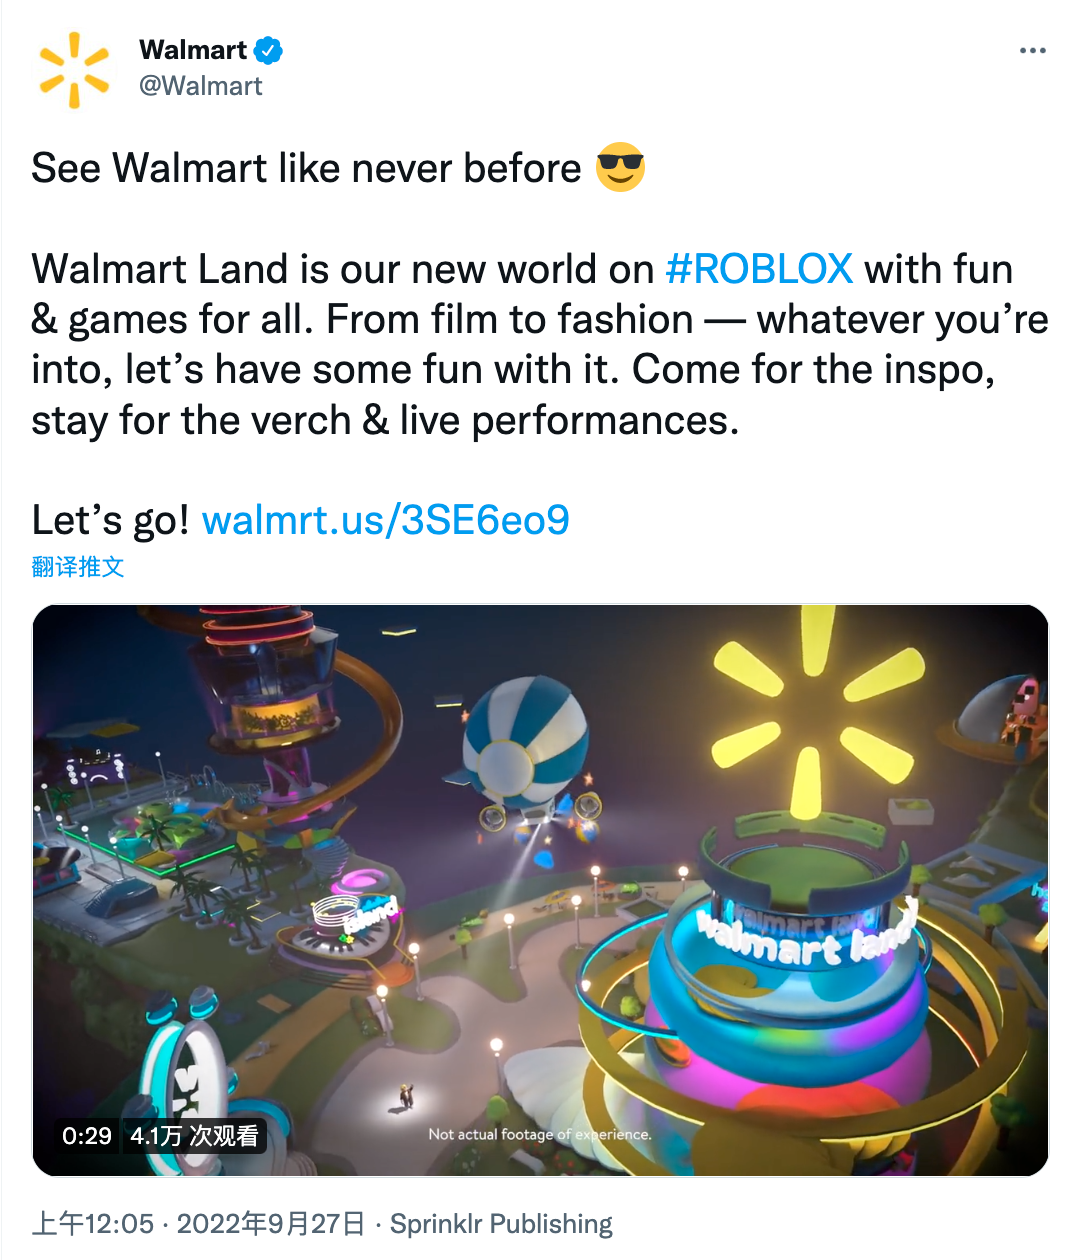This screenshot has width=1080, height=1260.
Task: Play the Walmart Land video
Action: point(540,890)
